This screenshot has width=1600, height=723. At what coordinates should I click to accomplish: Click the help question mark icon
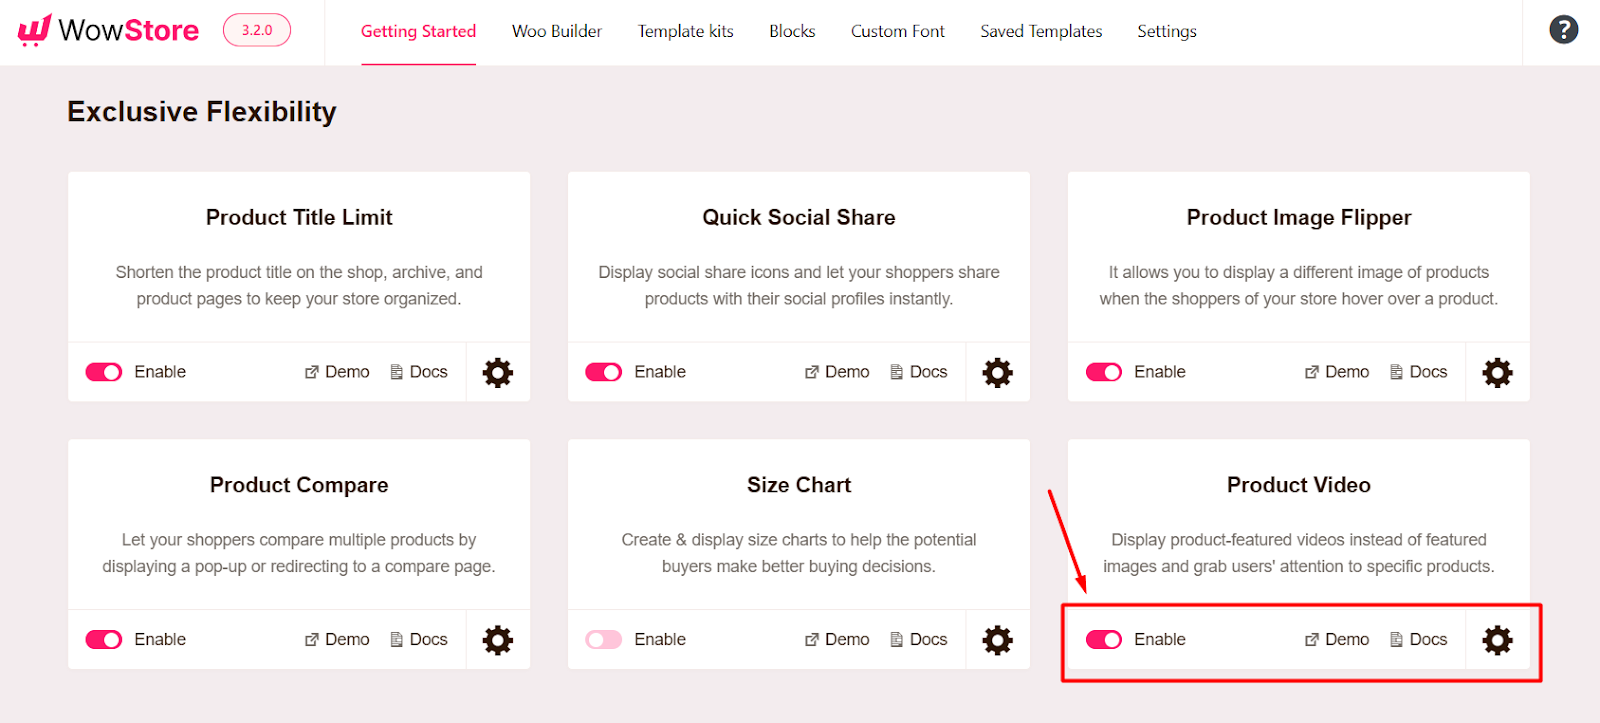1562,29
